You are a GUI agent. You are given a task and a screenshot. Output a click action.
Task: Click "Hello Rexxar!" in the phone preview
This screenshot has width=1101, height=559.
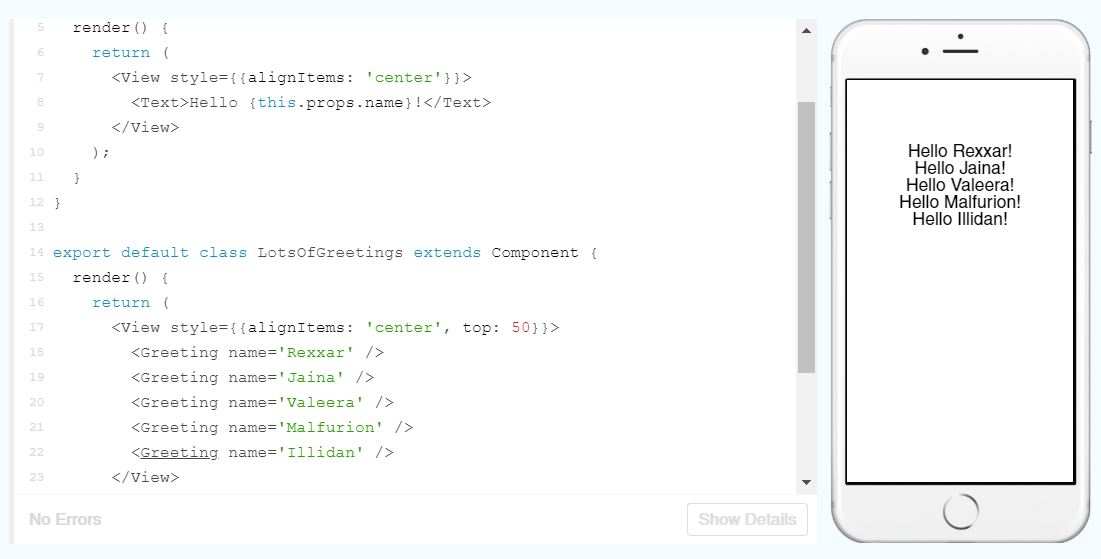click(x=960, y=151)
